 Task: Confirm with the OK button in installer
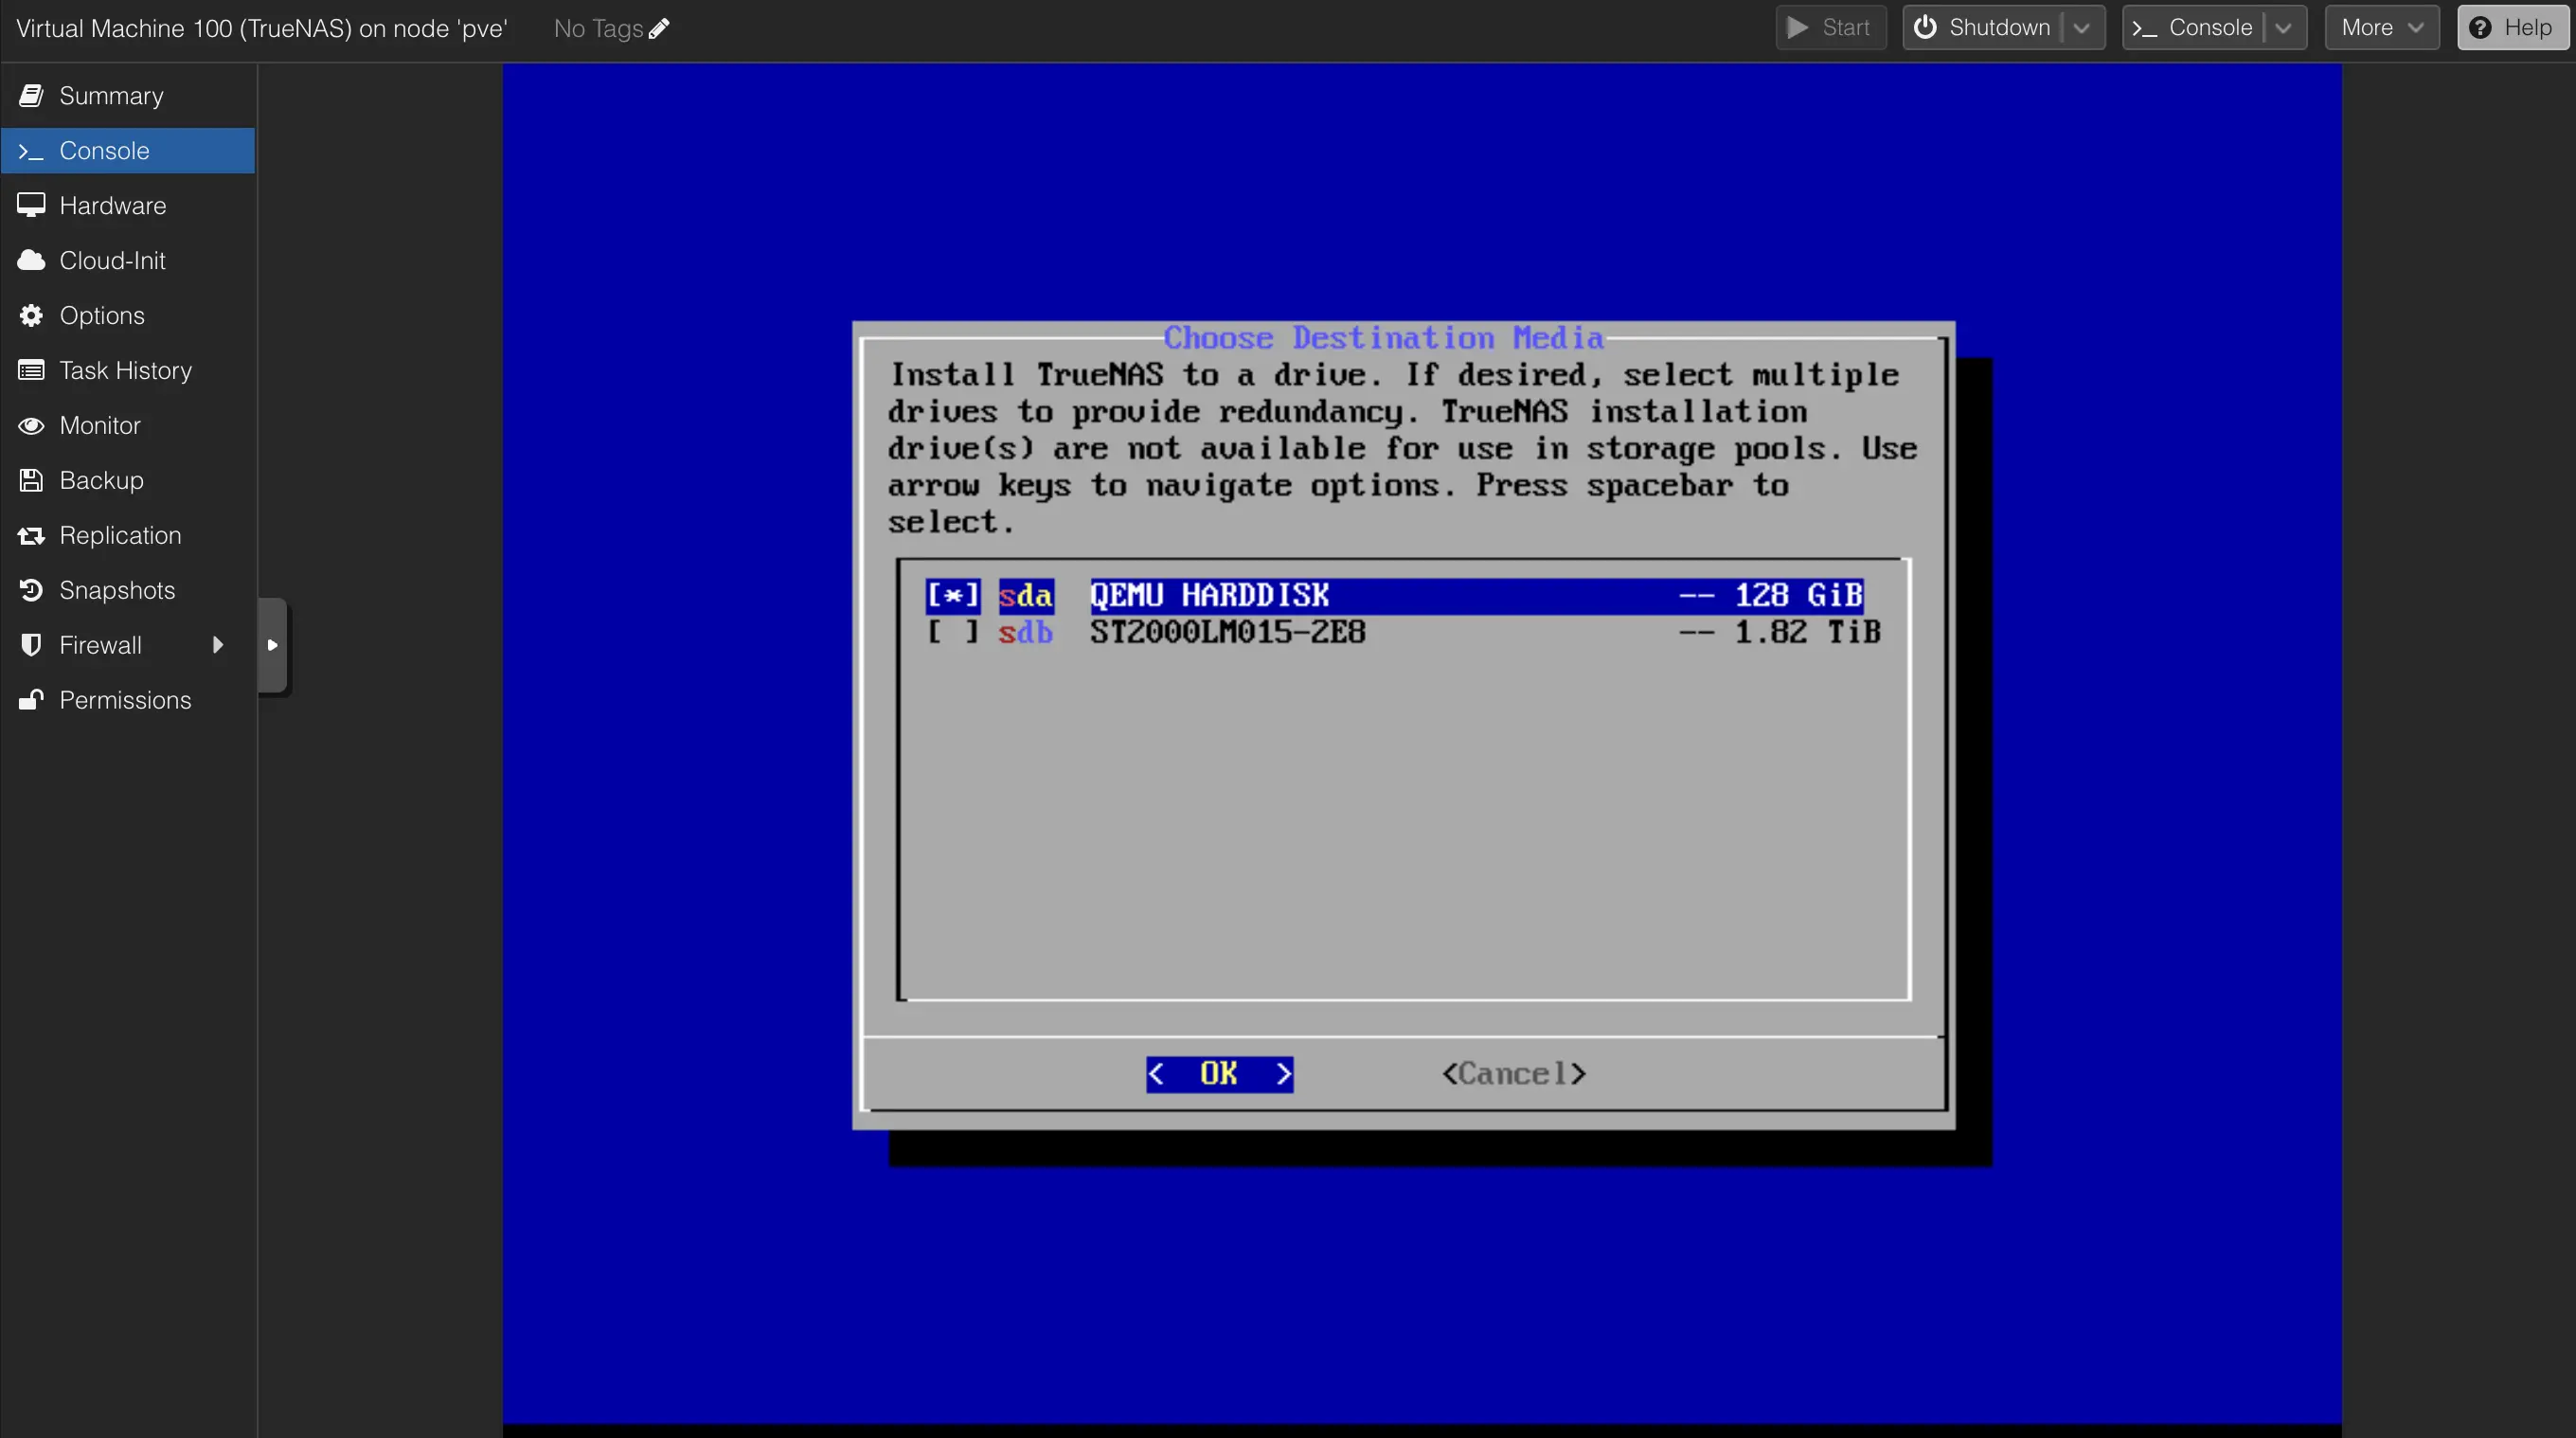(1220, 1075)
